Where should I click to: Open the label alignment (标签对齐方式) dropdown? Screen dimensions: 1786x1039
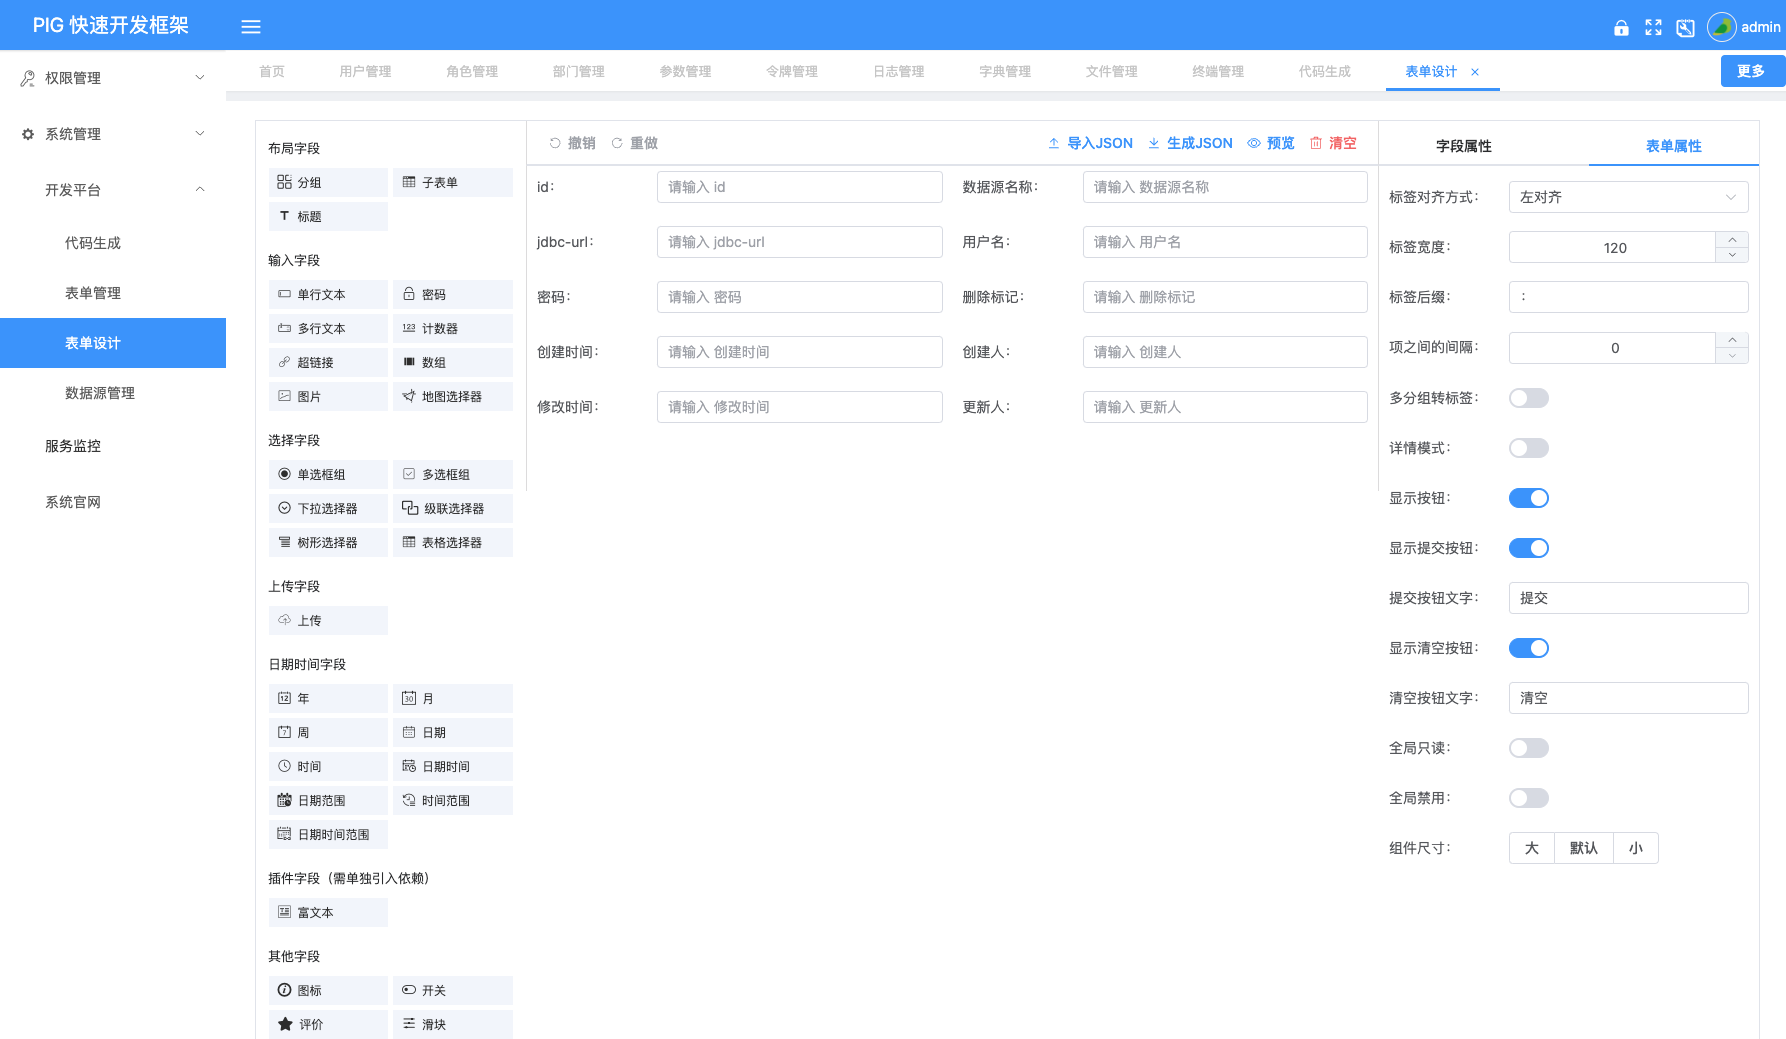(1627, 197)
